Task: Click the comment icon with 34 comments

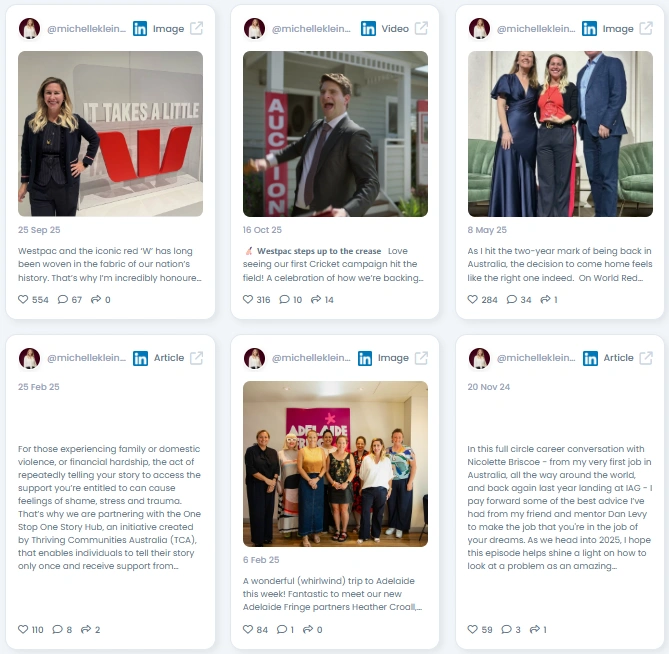Action: 512,299
